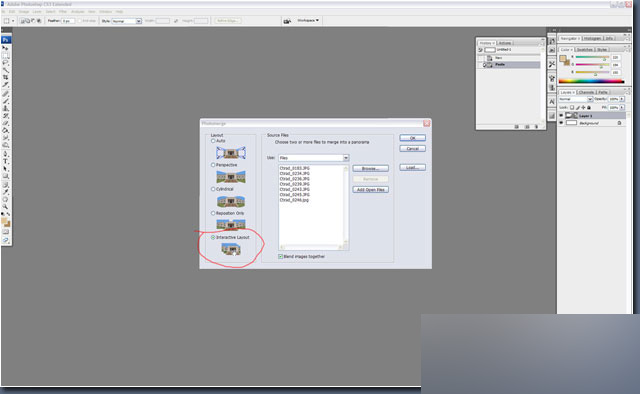Click the lock position icon in Layers

click(x=583, y=107)
